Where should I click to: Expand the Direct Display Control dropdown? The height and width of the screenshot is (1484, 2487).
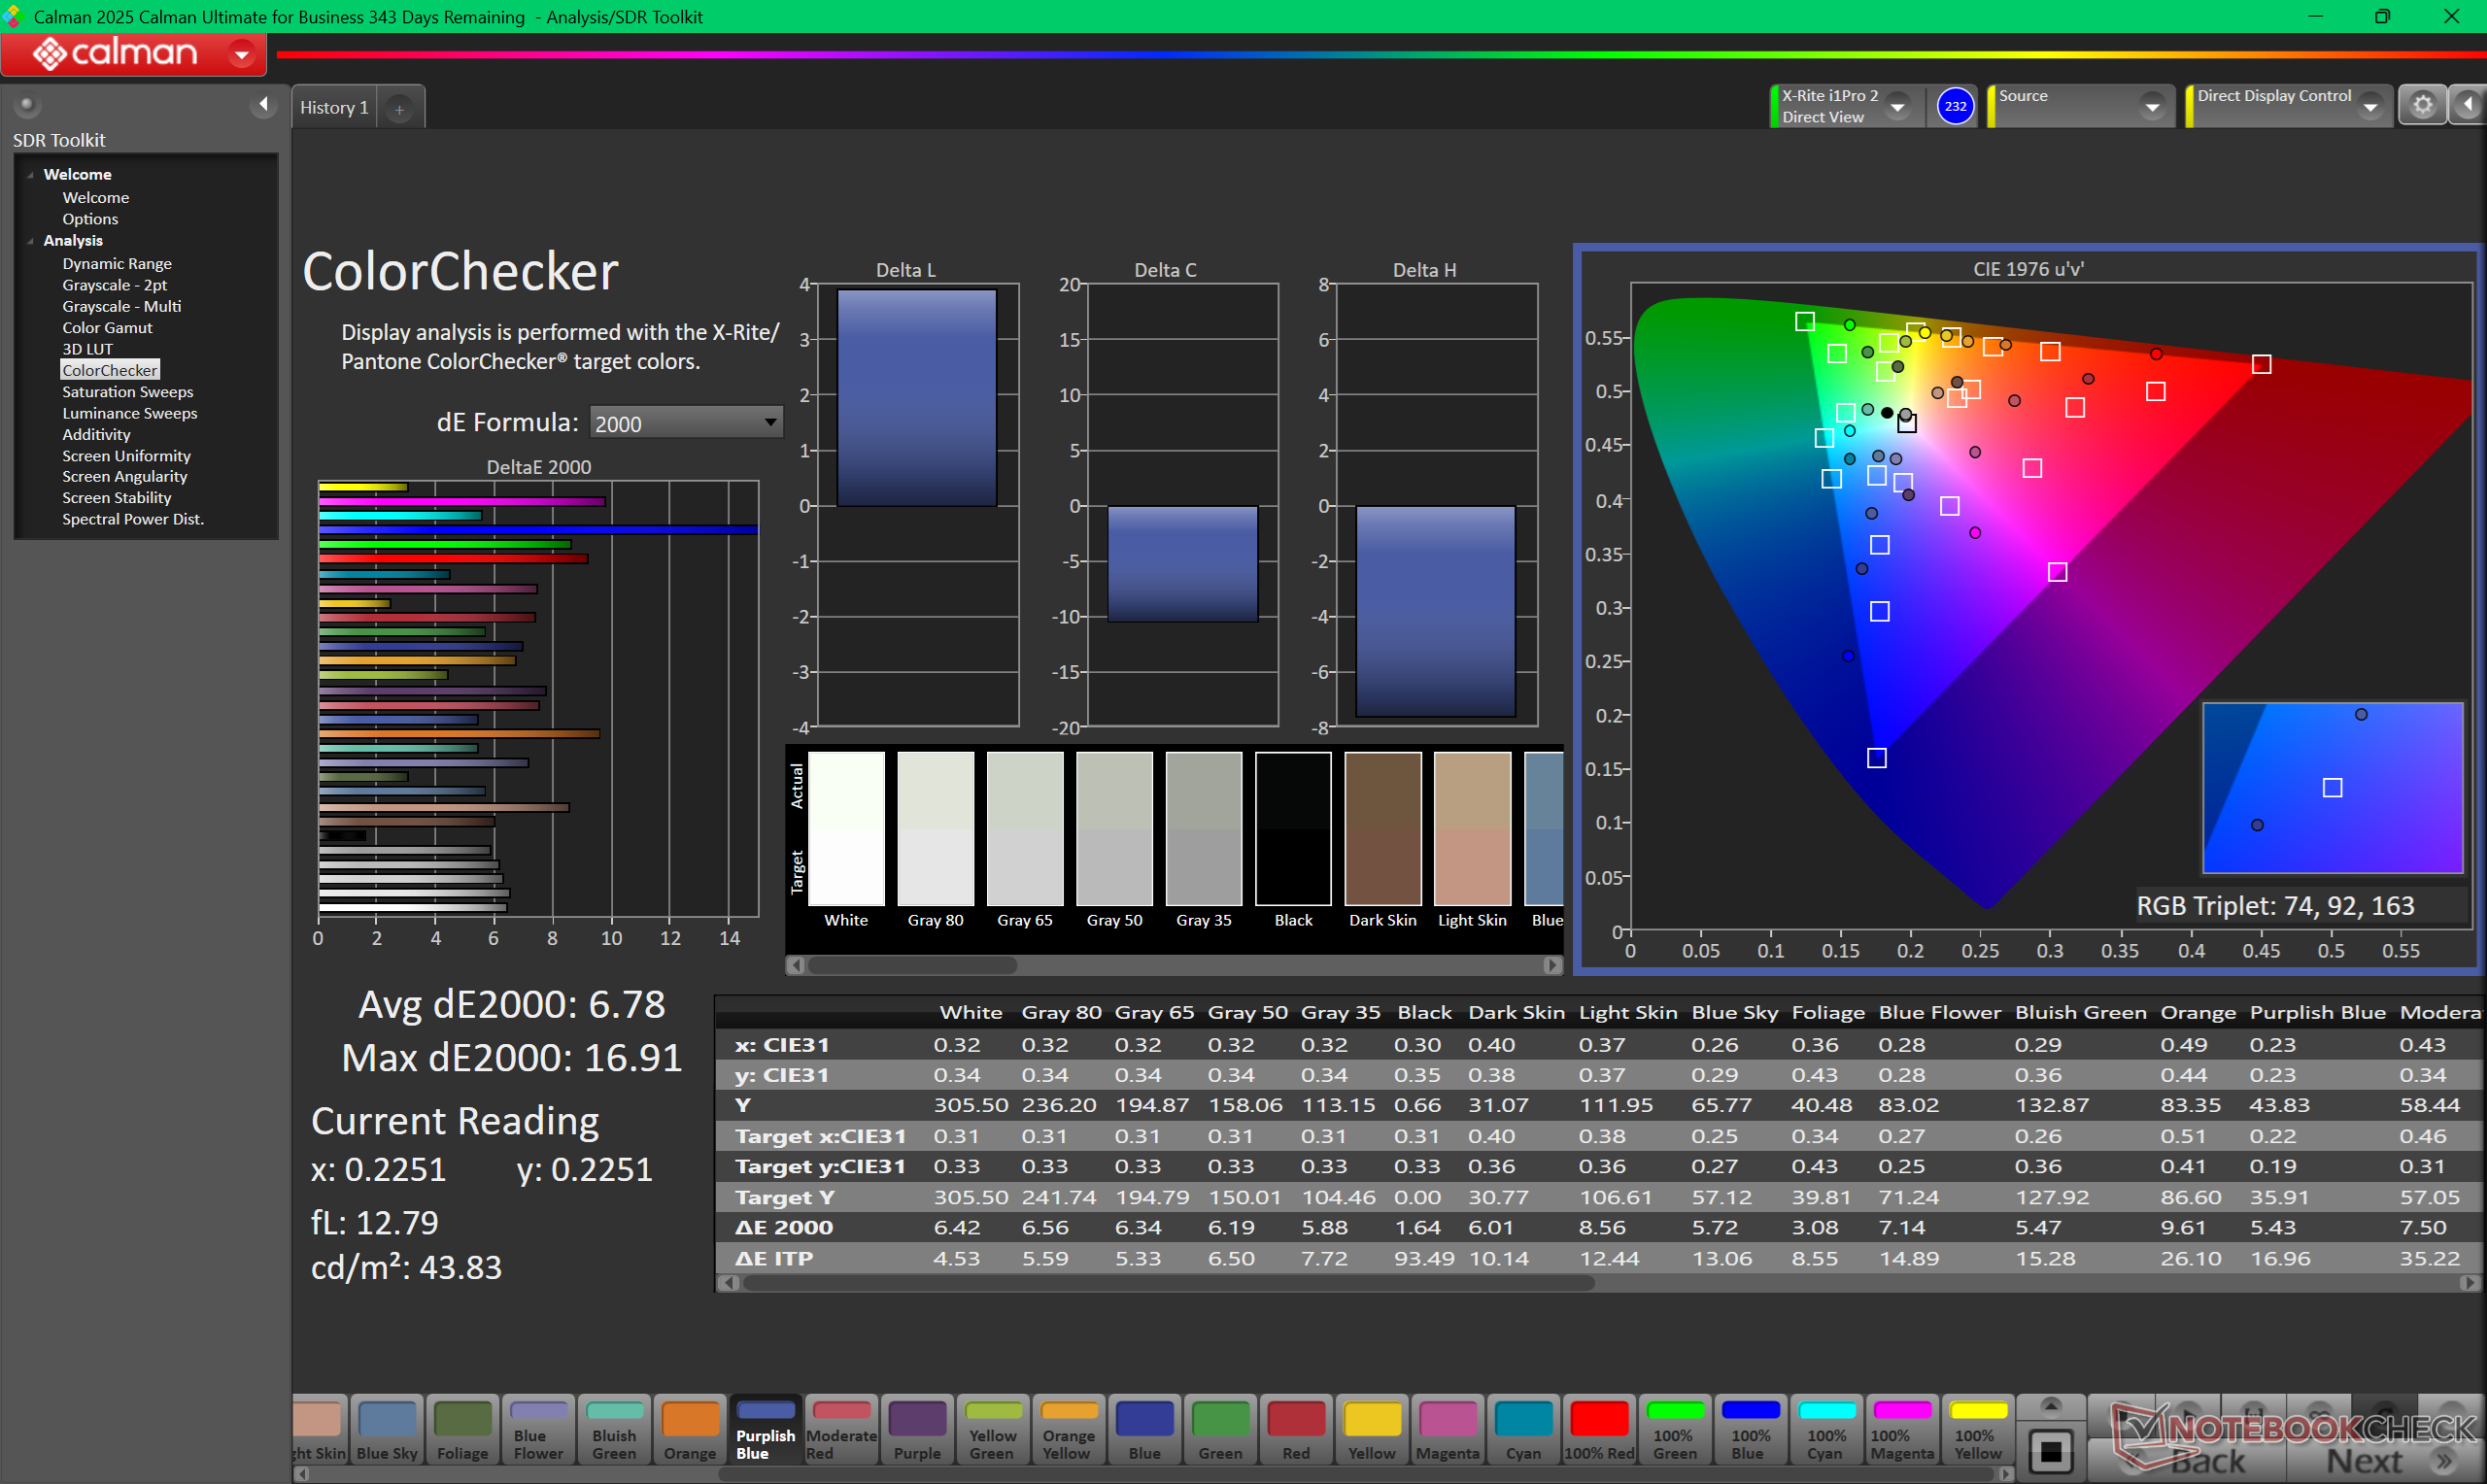click(x=2369, y=107)
